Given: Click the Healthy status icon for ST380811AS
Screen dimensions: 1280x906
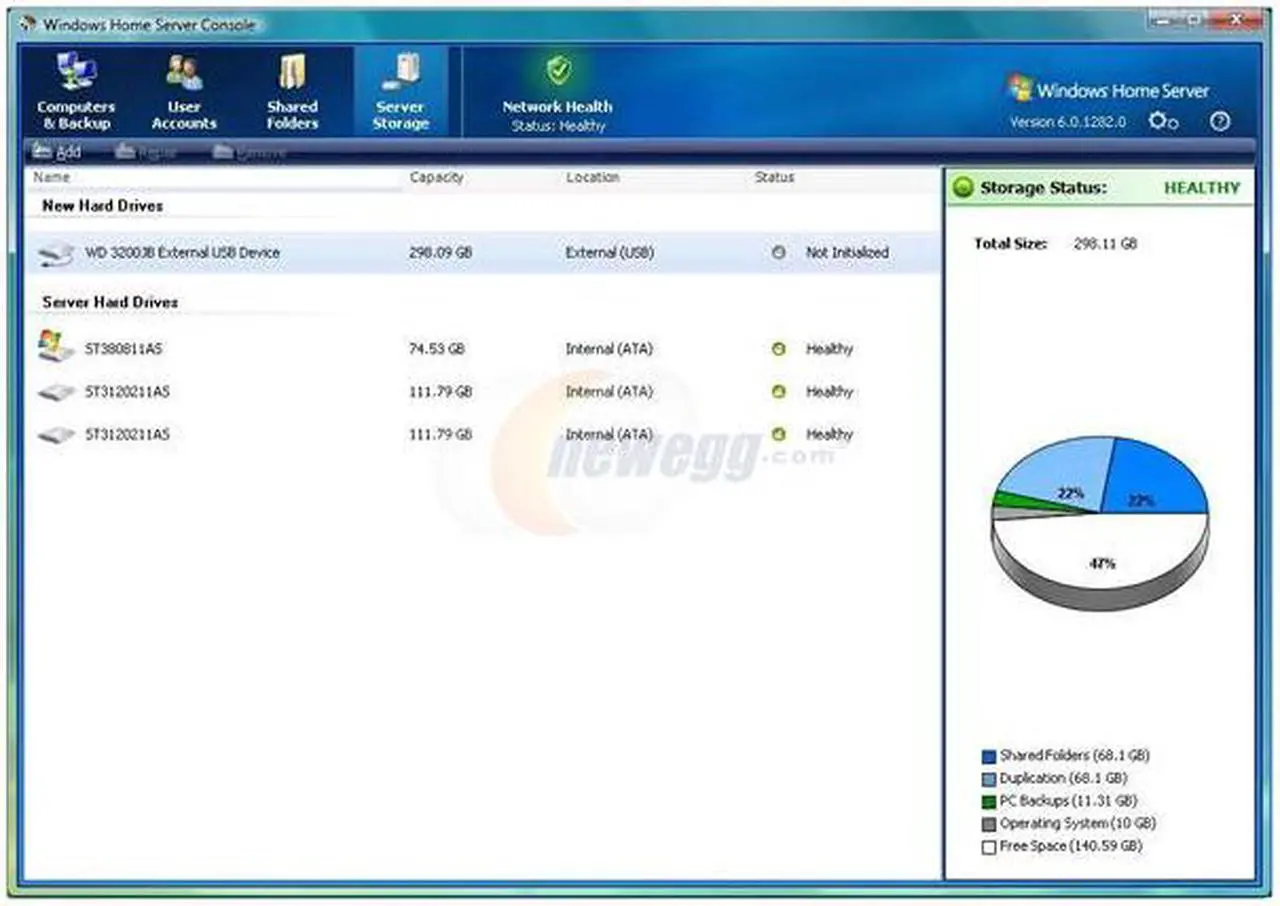Looking at the screenshot, I should [779, 349].
